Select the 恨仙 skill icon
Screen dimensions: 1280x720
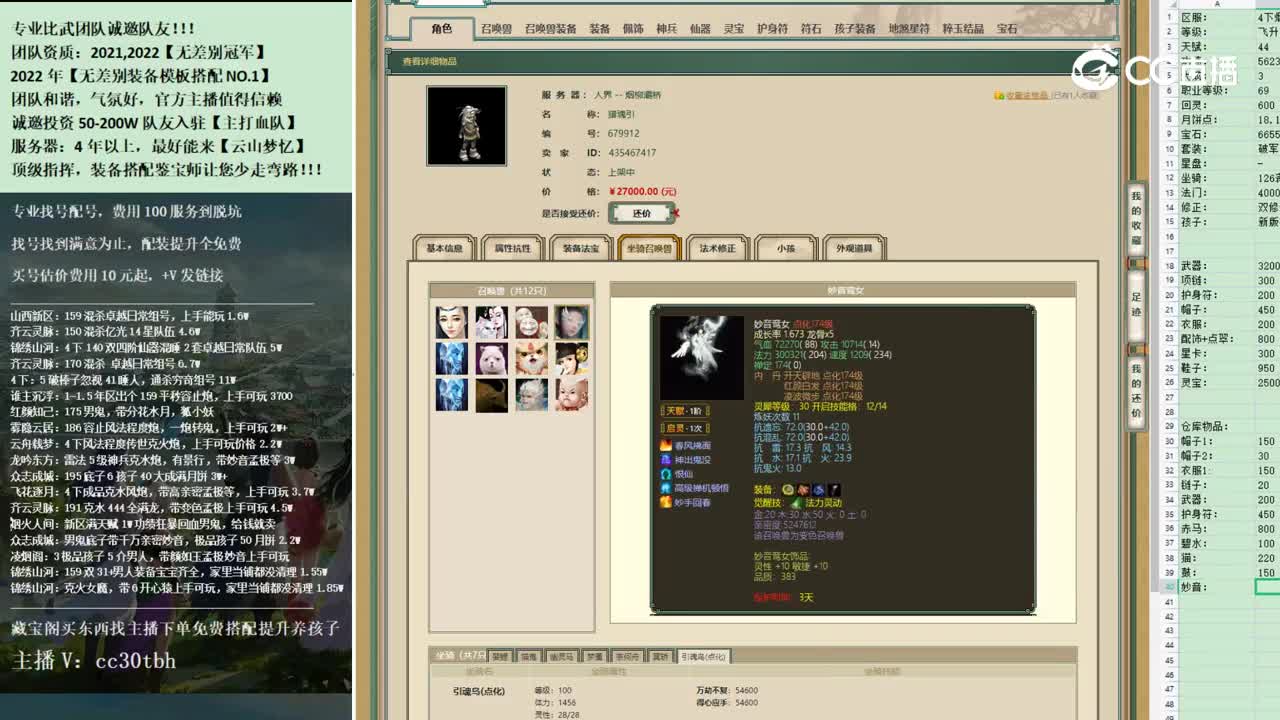666,474
